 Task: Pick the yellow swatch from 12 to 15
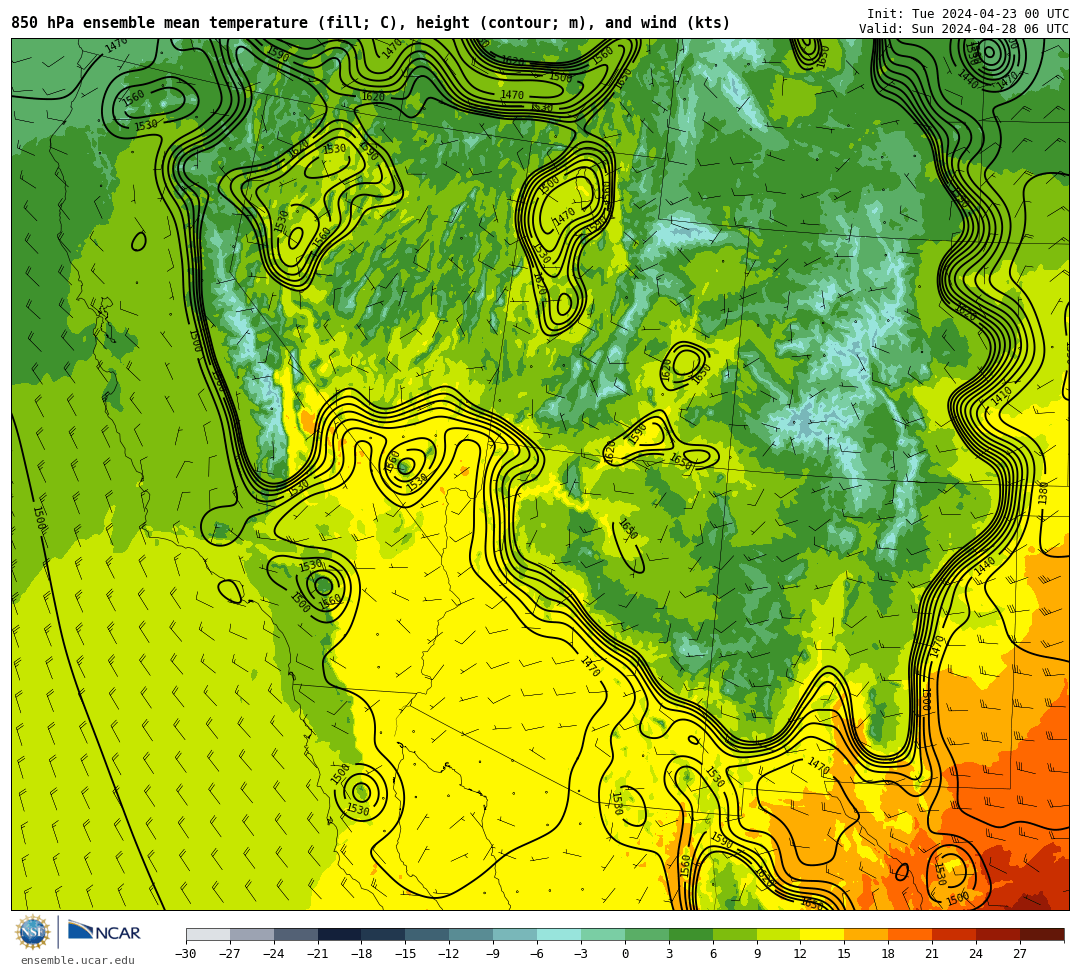(x=823, y=934)
